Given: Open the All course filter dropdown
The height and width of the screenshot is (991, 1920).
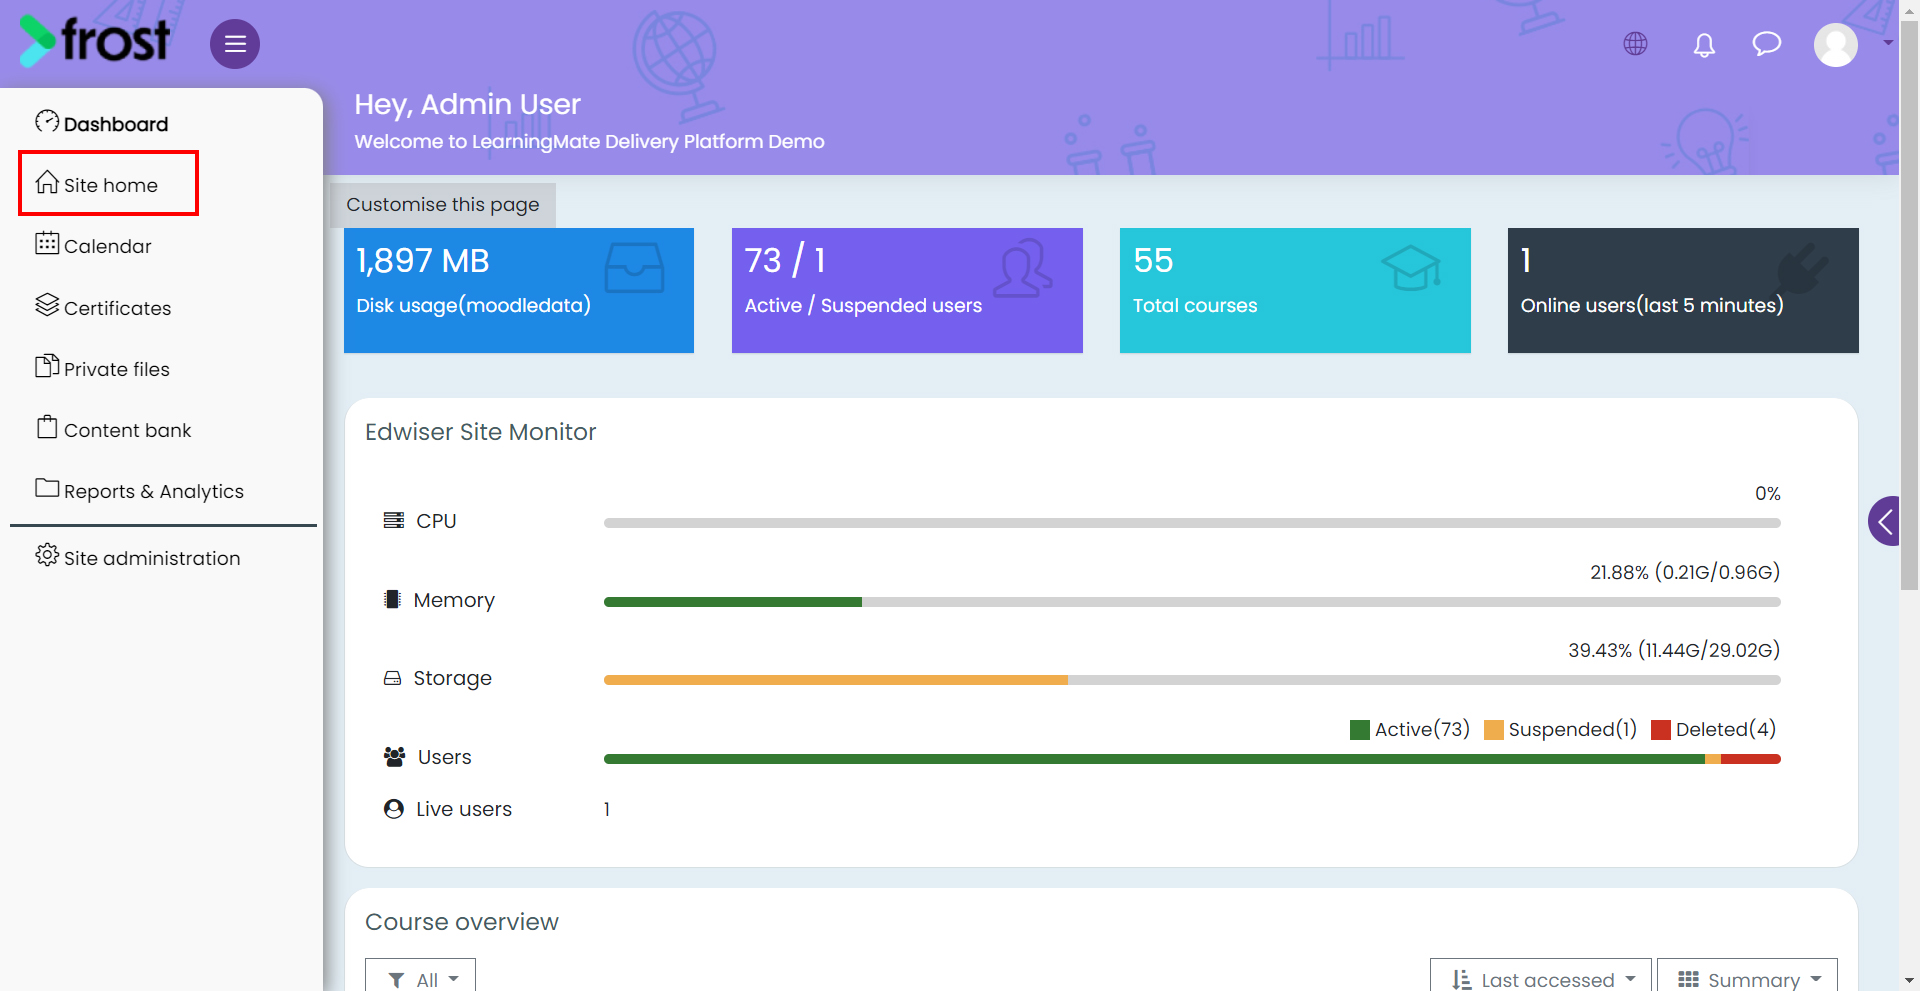Looking at the screenshot, I should click(x=420, y=977).
